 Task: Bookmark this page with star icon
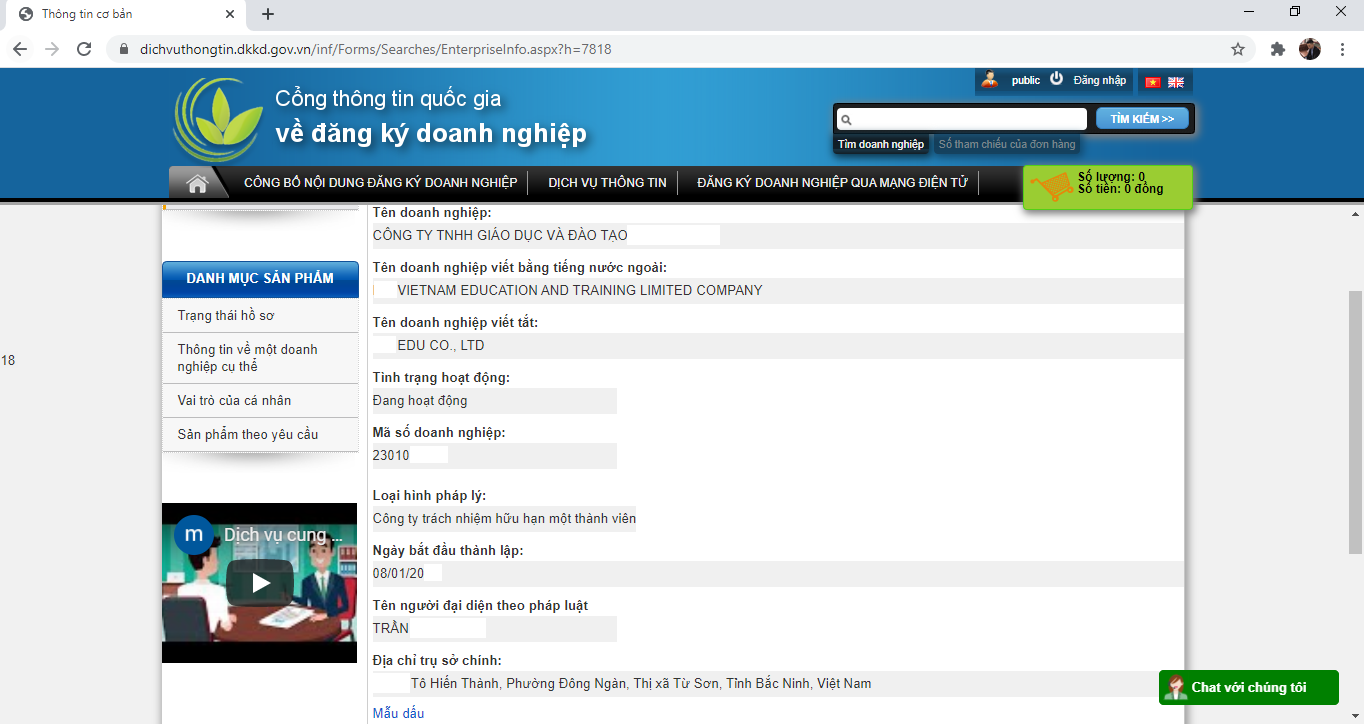[x=1238, y=49]
